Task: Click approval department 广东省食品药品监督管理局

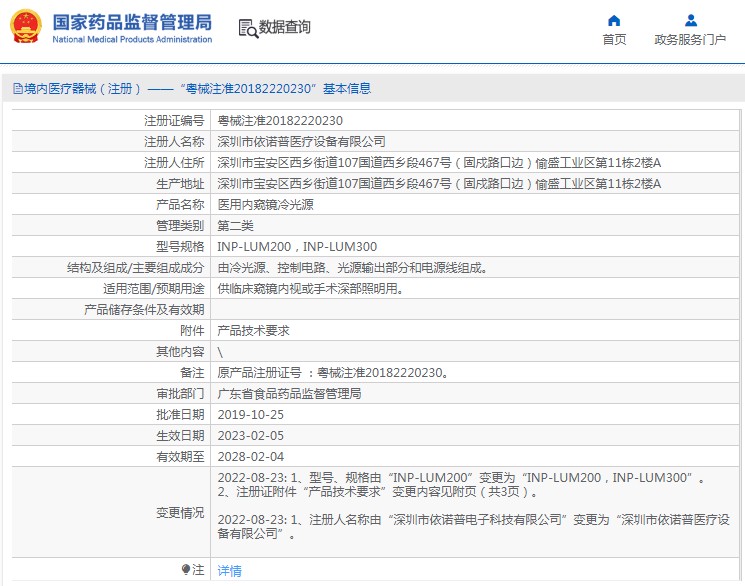Action: [x=289, y=393]
